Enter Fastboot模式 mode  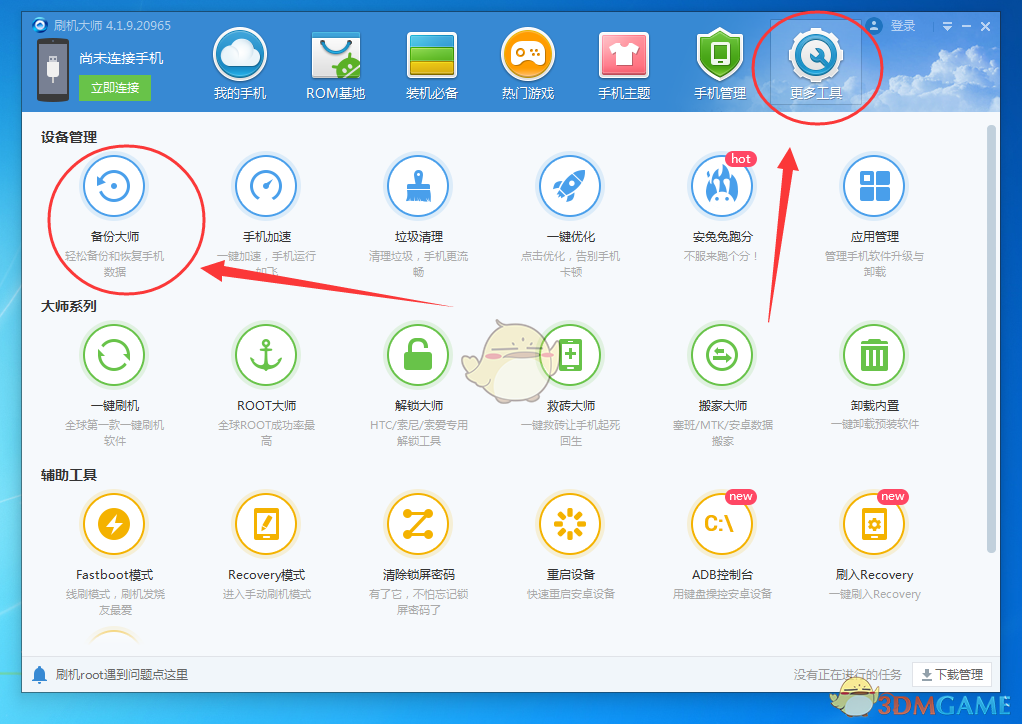point(113,523)
